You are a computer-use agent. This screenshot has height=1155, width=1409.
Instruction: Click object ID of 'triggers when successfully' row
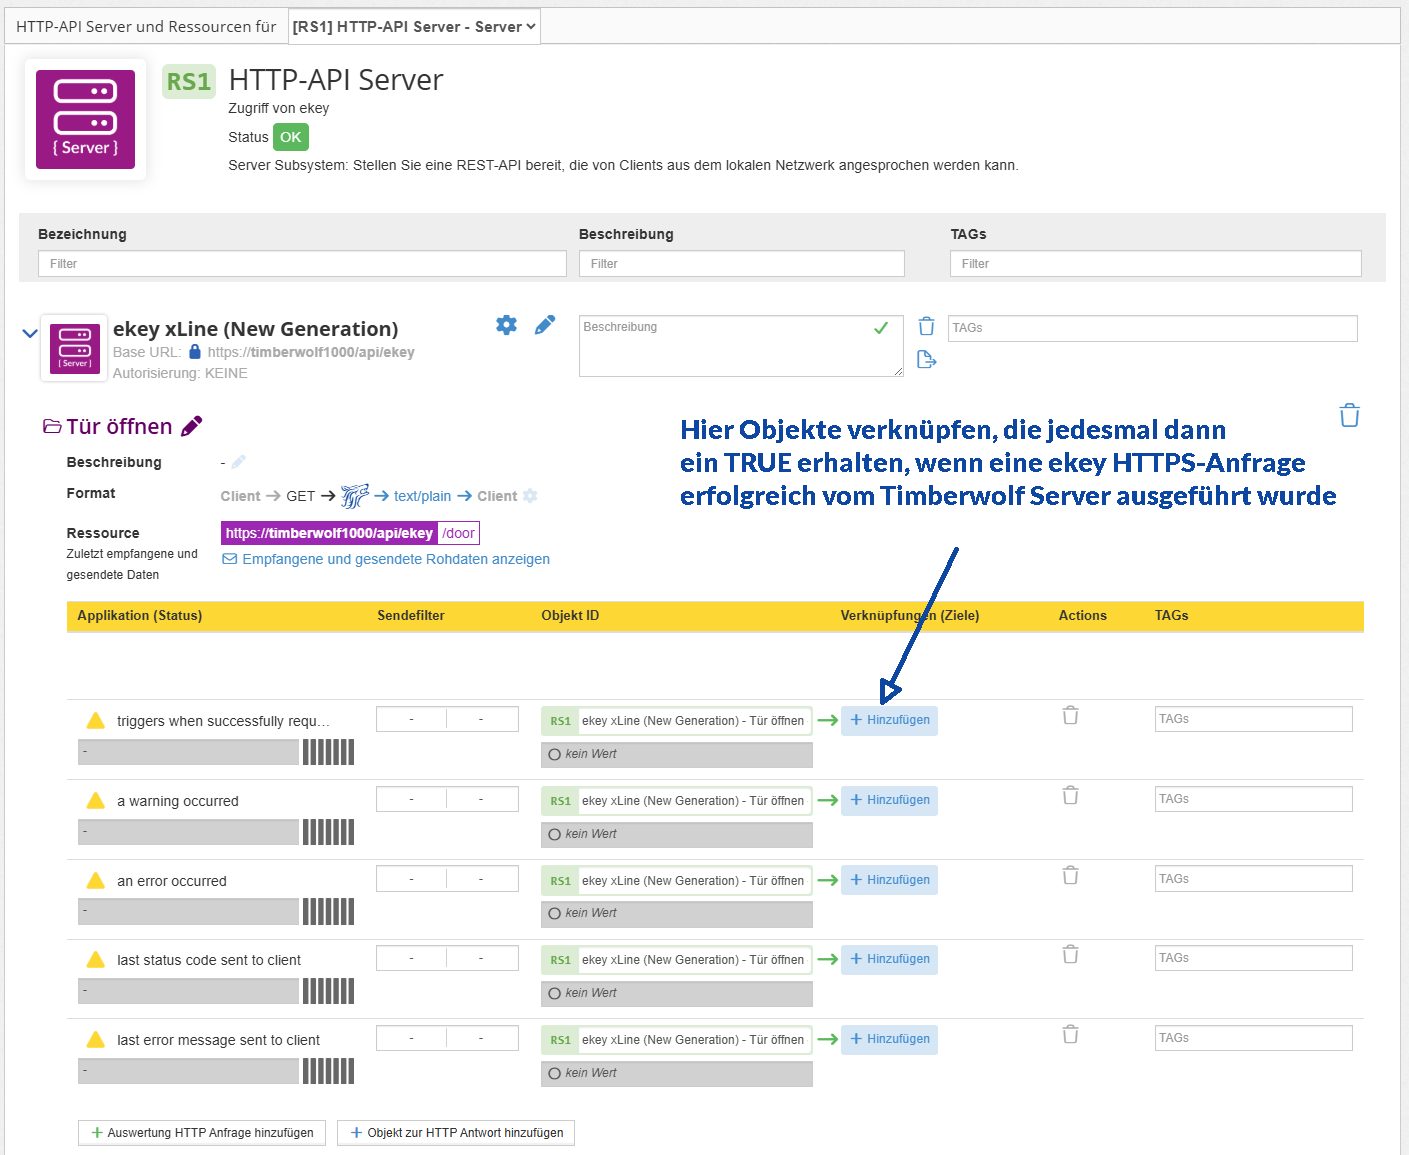click(677, 721)
